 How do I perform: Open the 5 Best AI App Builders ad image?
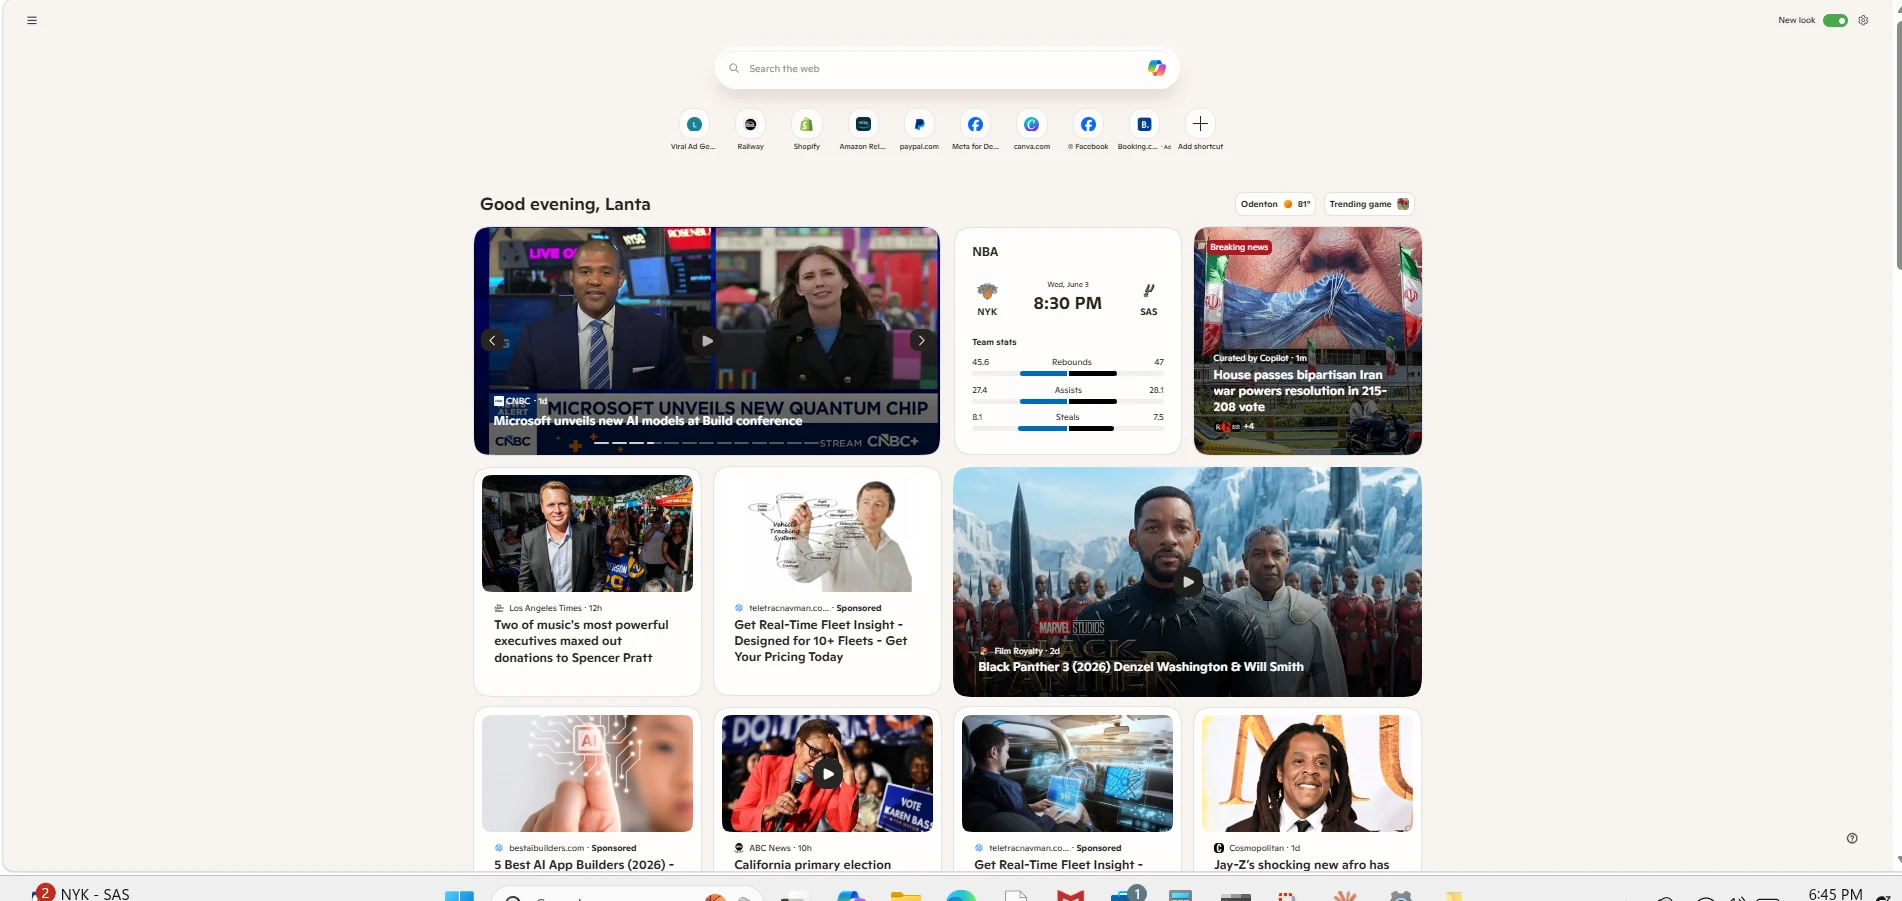[587, 773]
